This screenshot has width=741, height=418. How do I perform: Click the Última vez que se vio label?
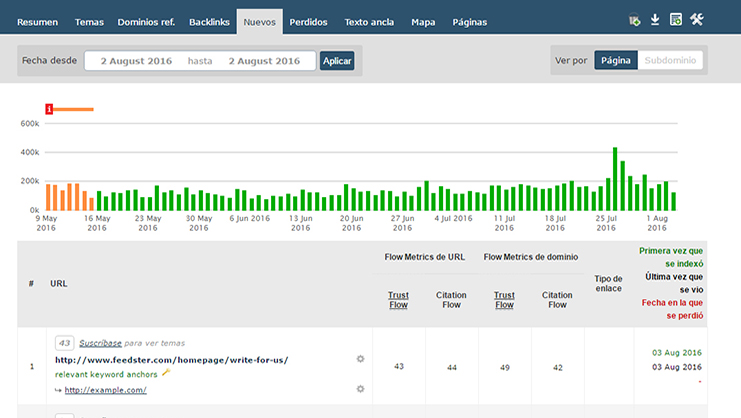(x=674, y=283)
